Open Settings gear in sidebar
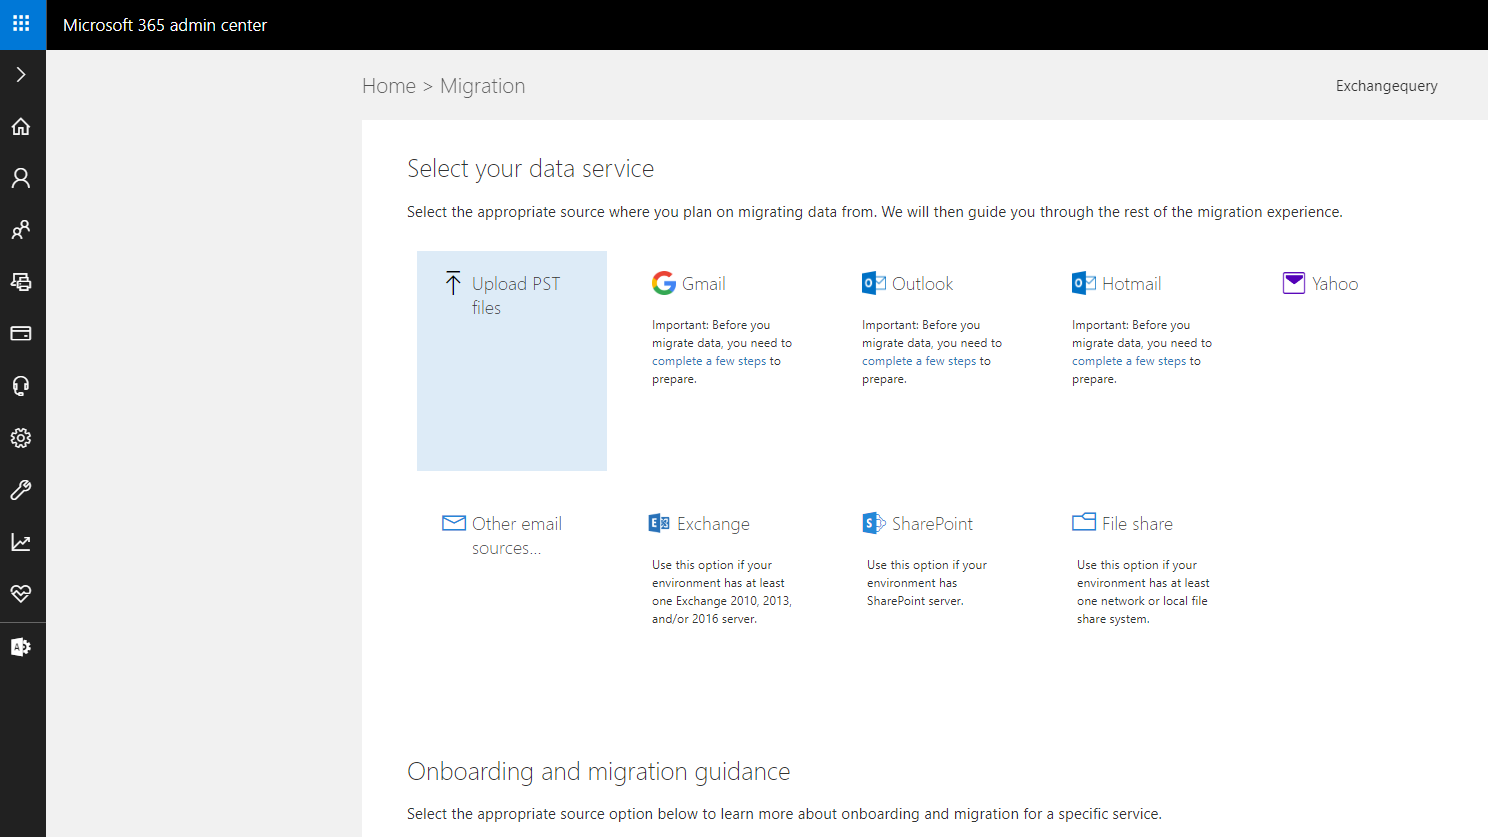The width and height of the screenshot is (1488, 837). pyautogui.click(x=21, y=438)
